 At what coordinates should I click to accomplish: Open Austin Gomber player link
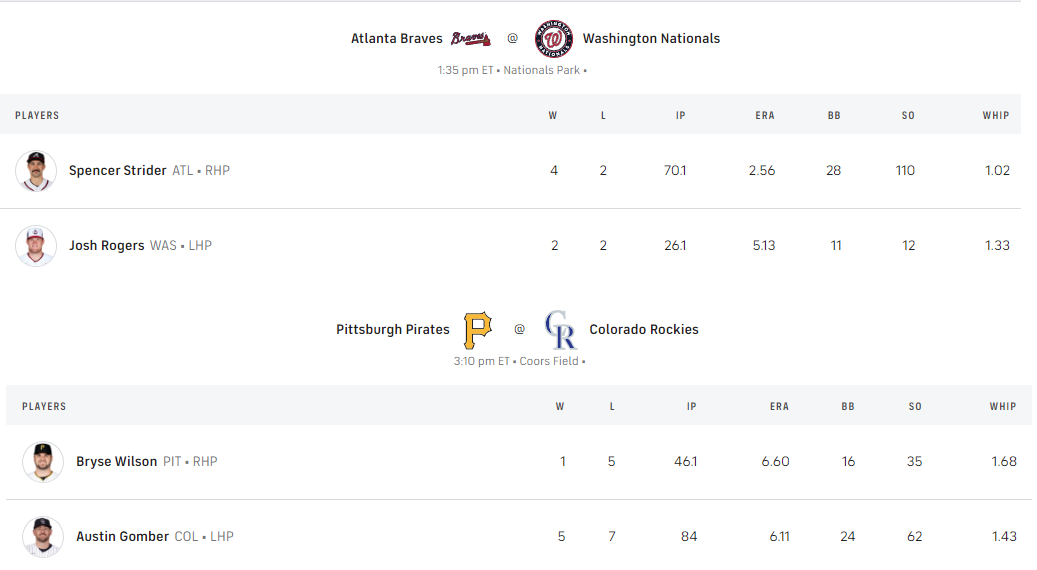coord(123,537)
